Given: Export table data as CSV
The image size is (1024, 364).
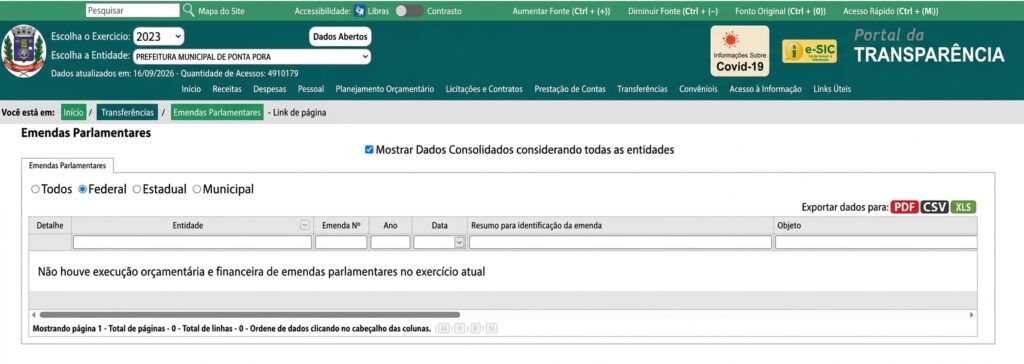Looking at the screenshot, I should pos(935,207).
